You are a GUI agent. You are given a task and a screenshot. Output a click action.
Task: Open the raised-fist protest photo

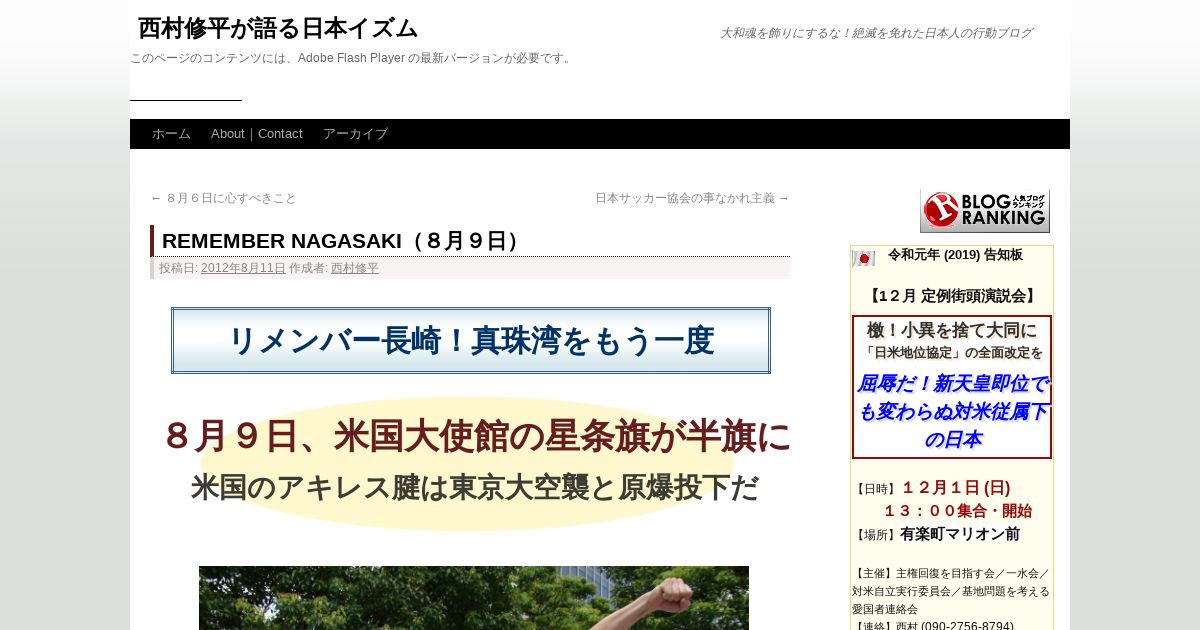click(474, 598)
